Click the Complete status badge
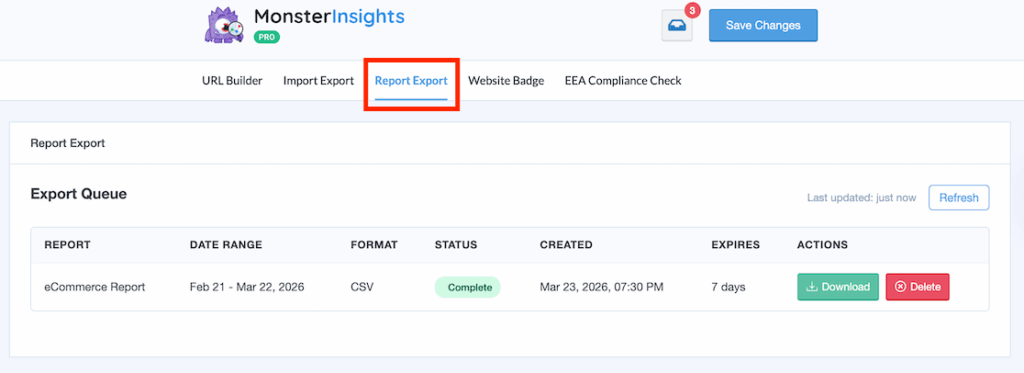The width and height of the screenshot is (1024, 373). [x=468, y=287]
